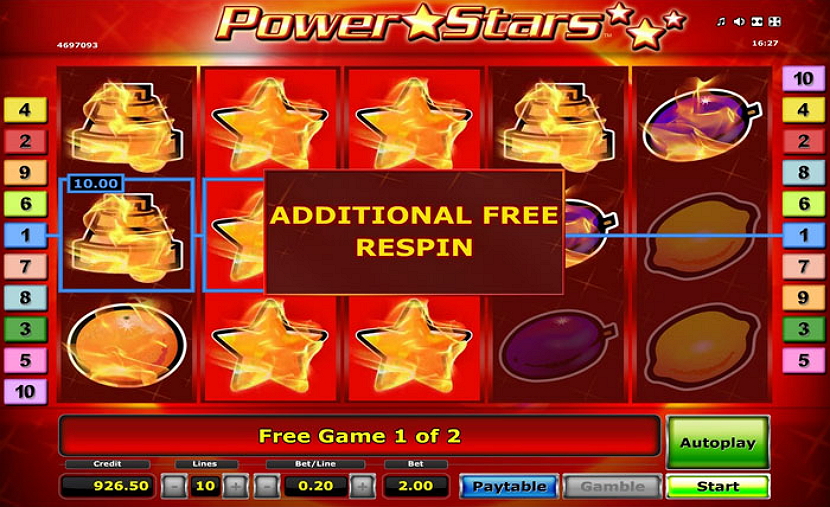This screenshot has width=830, height=507.
Task: Click the widescreen mode icon
Action: [x=757, y=22]
